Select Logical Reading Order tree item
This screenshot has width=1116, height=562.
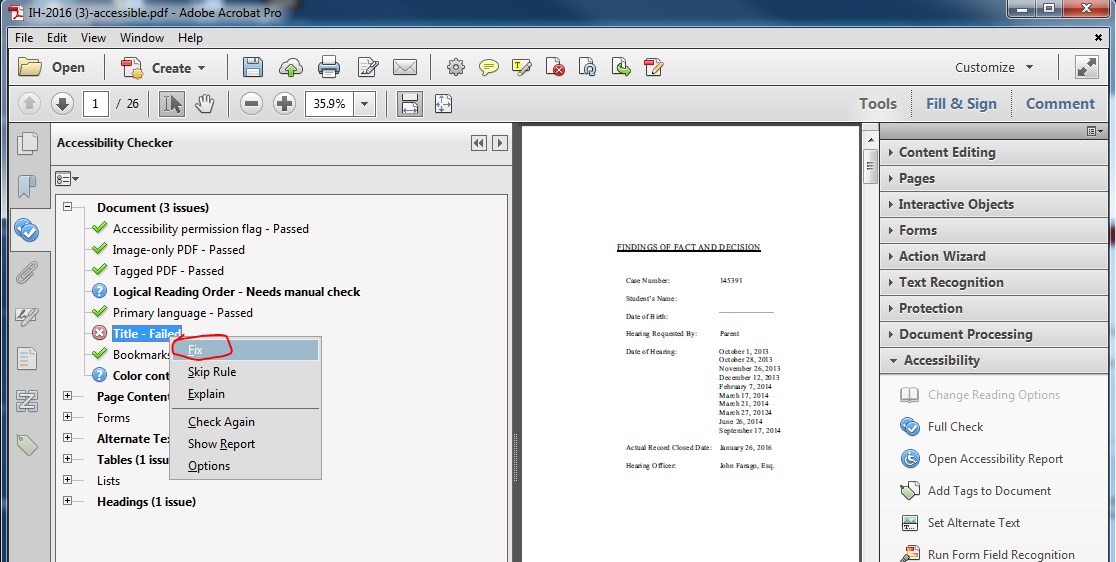pyautogui.click(x=236, y=292)
